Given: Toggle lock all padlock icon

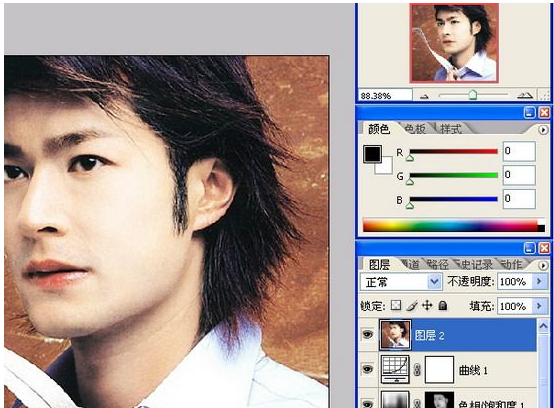Looking at the screenshot, I should click(x=443, y=306).
